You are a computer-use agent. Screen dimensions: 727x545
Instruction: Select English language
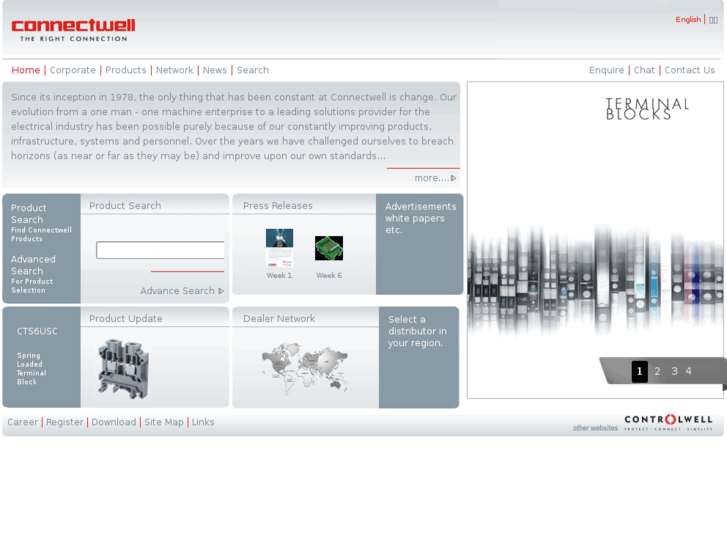pyautogui.click(x=688, y=19)
